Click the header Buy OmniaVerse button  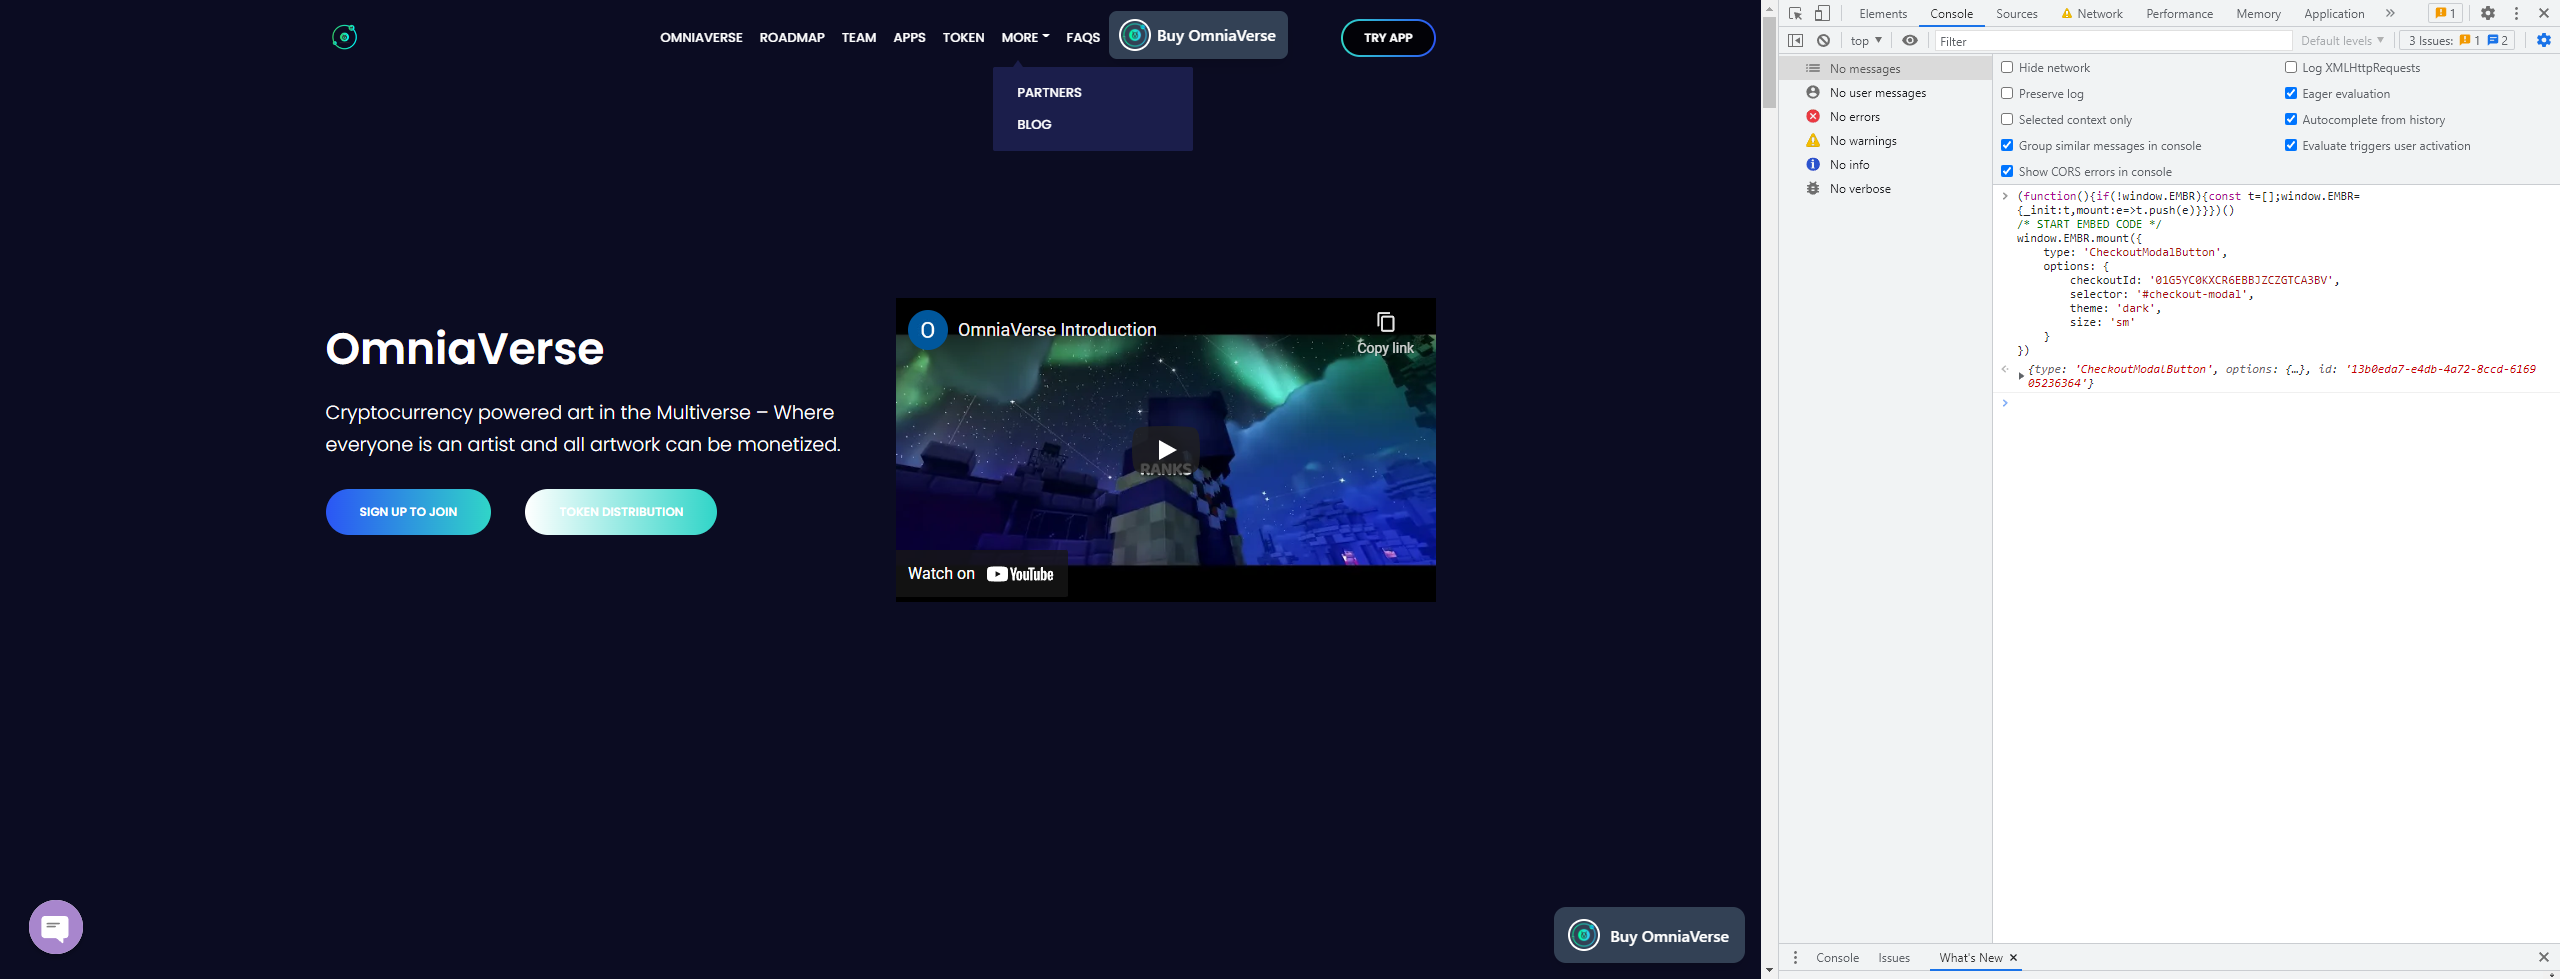click(1198, 35)
